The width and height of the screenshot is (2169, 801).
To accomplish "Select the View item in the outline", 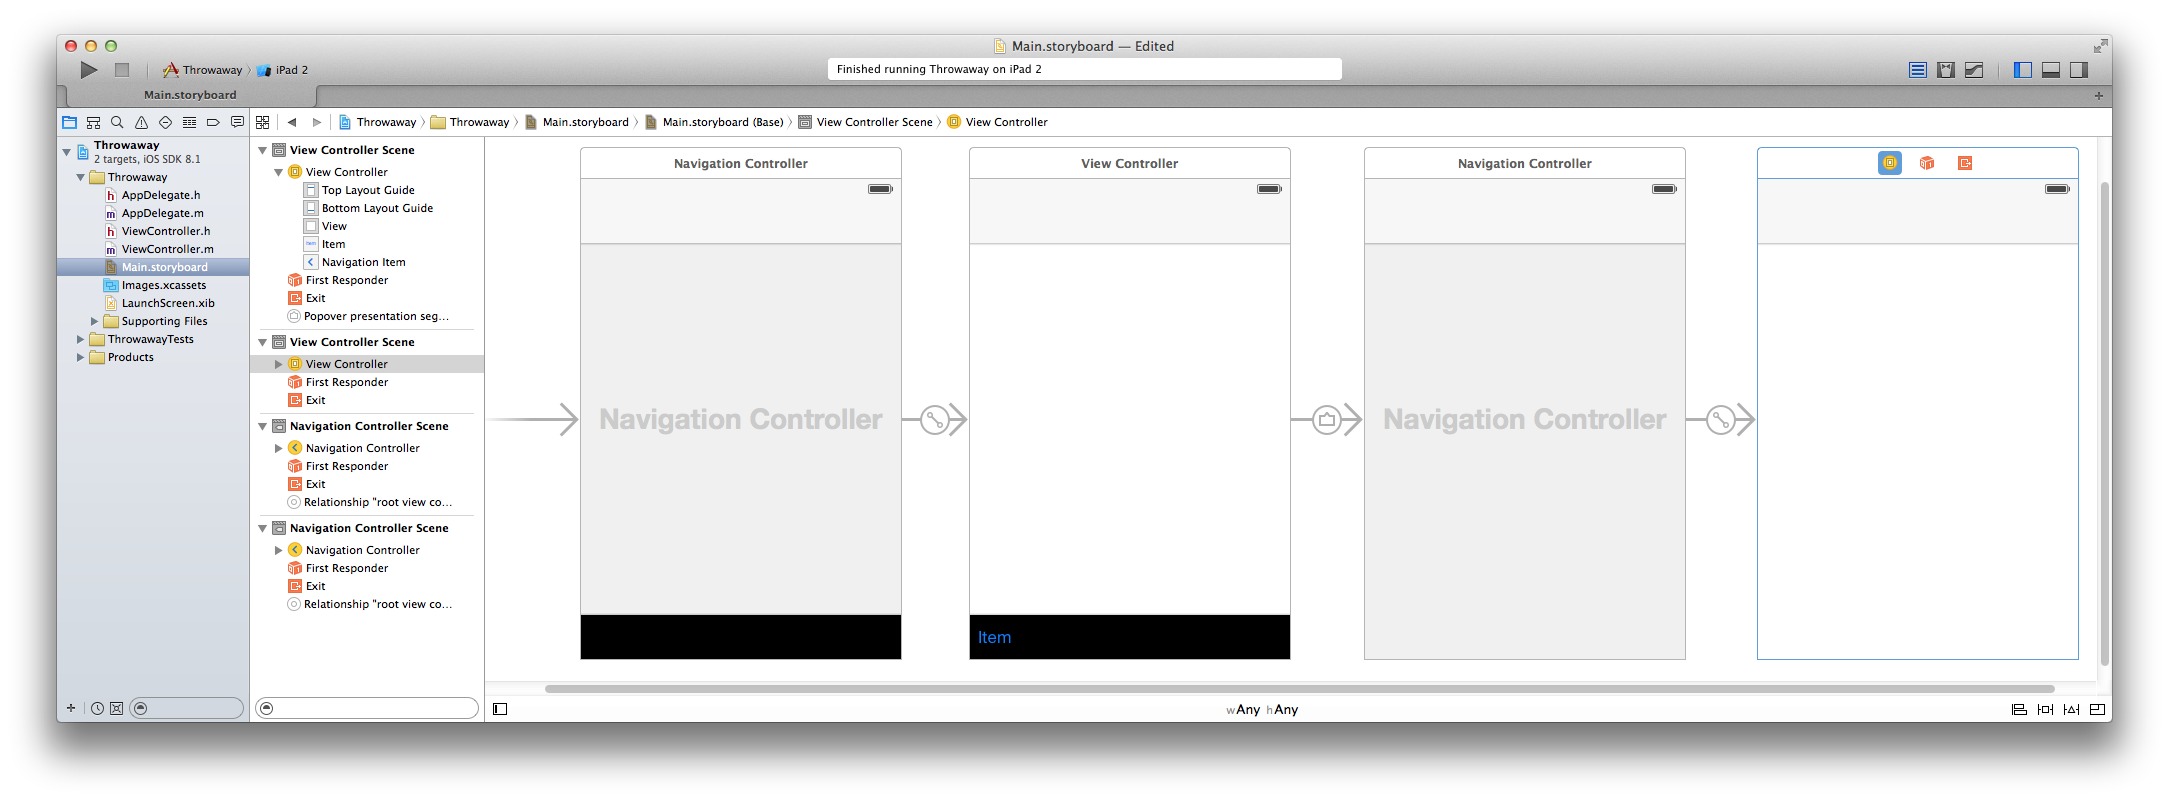I will click(x=333, y=226).
